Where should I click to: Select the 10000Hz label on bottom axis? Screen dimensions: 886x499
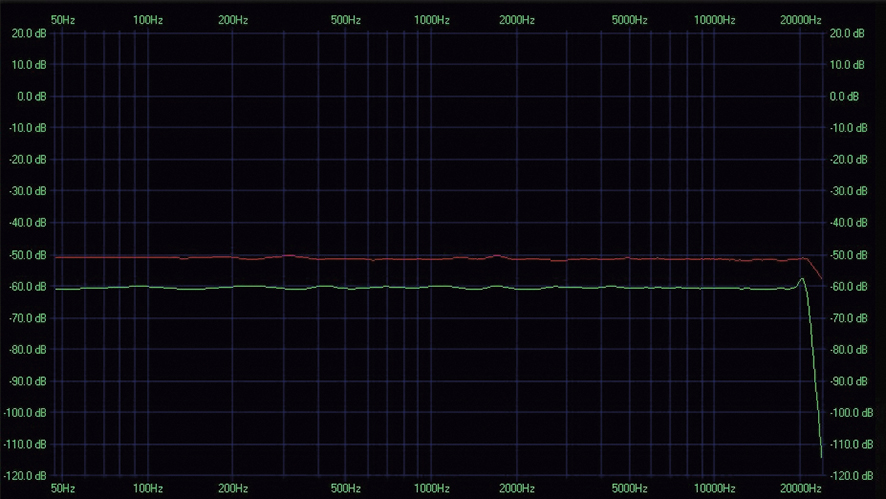point(715,488)
